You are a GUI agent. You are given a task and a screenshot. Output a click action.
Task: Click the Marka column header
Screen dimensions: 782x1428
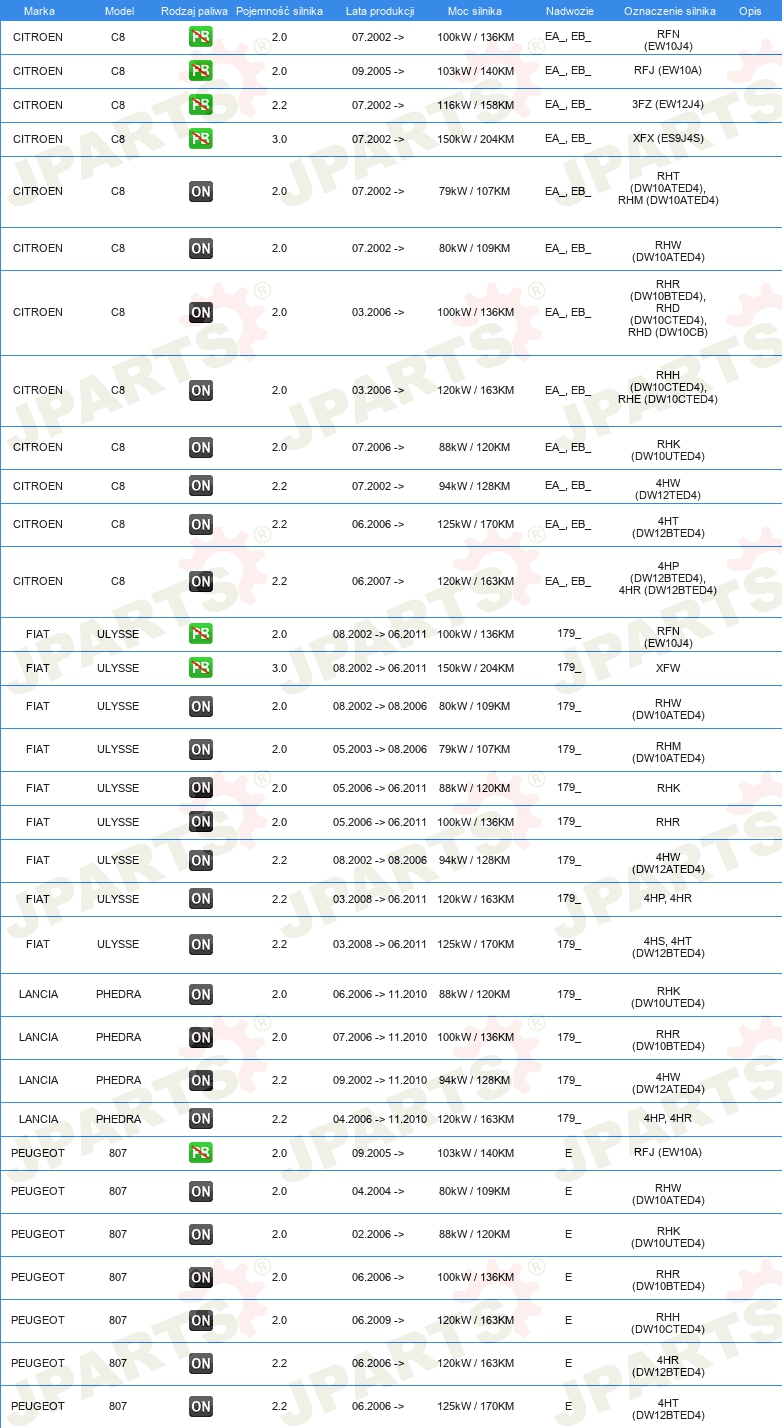coord(38,11)
